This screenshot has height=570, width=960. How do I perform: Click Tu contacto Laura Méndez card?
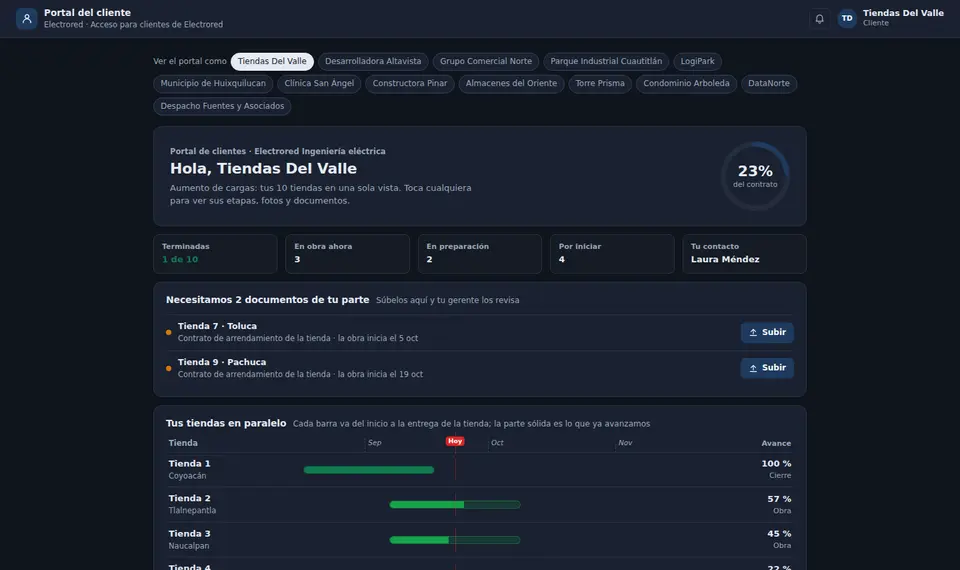[x=744, y=253]
